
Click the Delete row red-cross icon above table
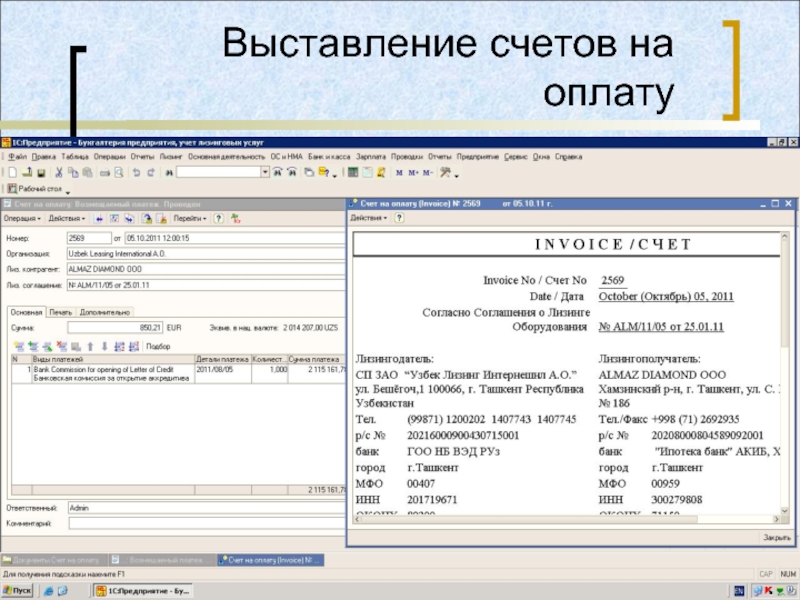click(x=62, y=346)
